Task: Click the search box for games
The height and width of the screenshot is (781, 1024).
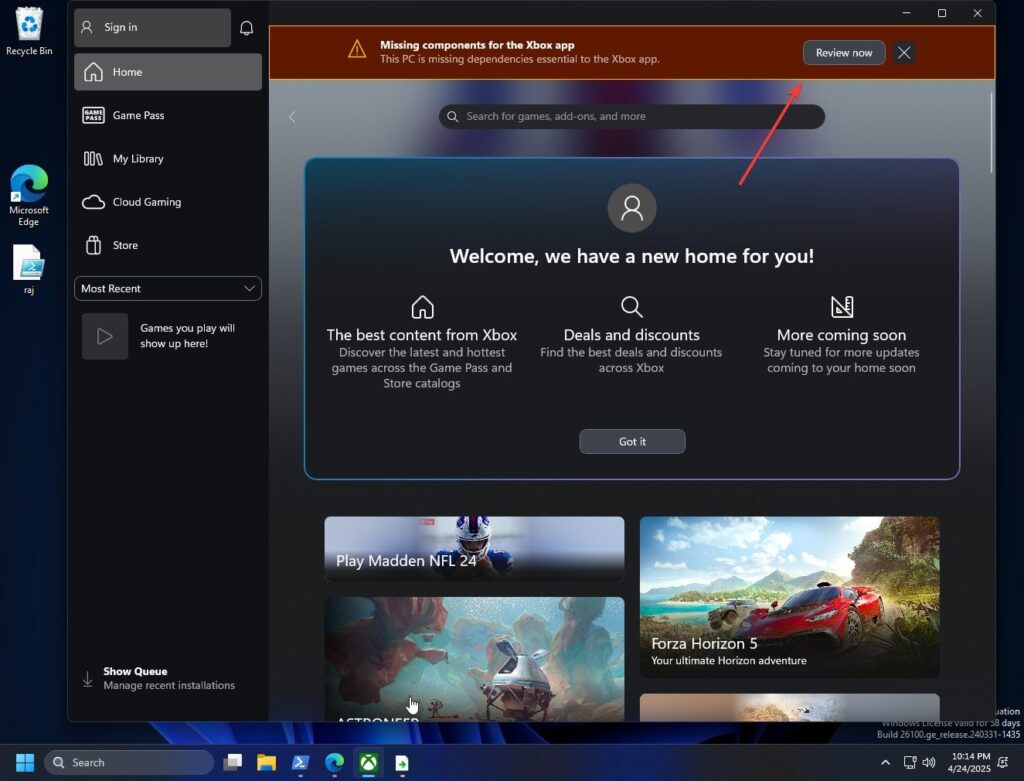Action: (x=632, y=116)
